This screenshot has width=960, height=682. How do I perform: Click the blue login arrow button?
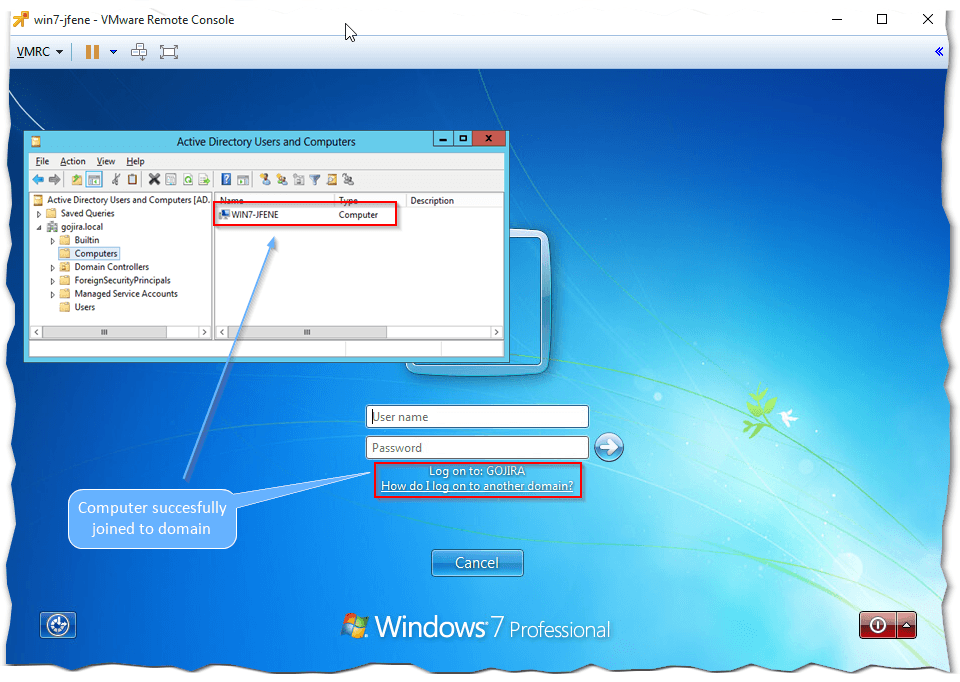pos(609,447)
